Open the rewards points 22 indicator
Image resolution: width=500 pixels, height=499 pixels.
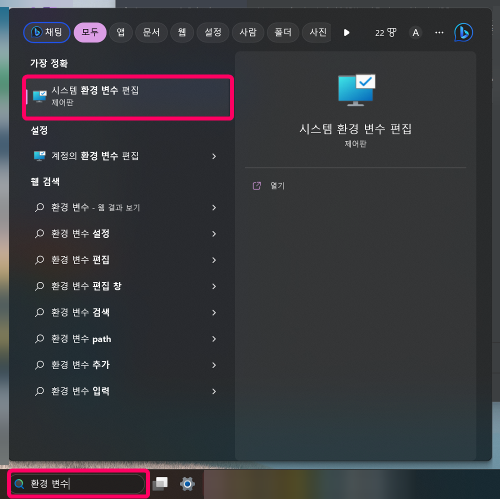(x=386, y=33)
